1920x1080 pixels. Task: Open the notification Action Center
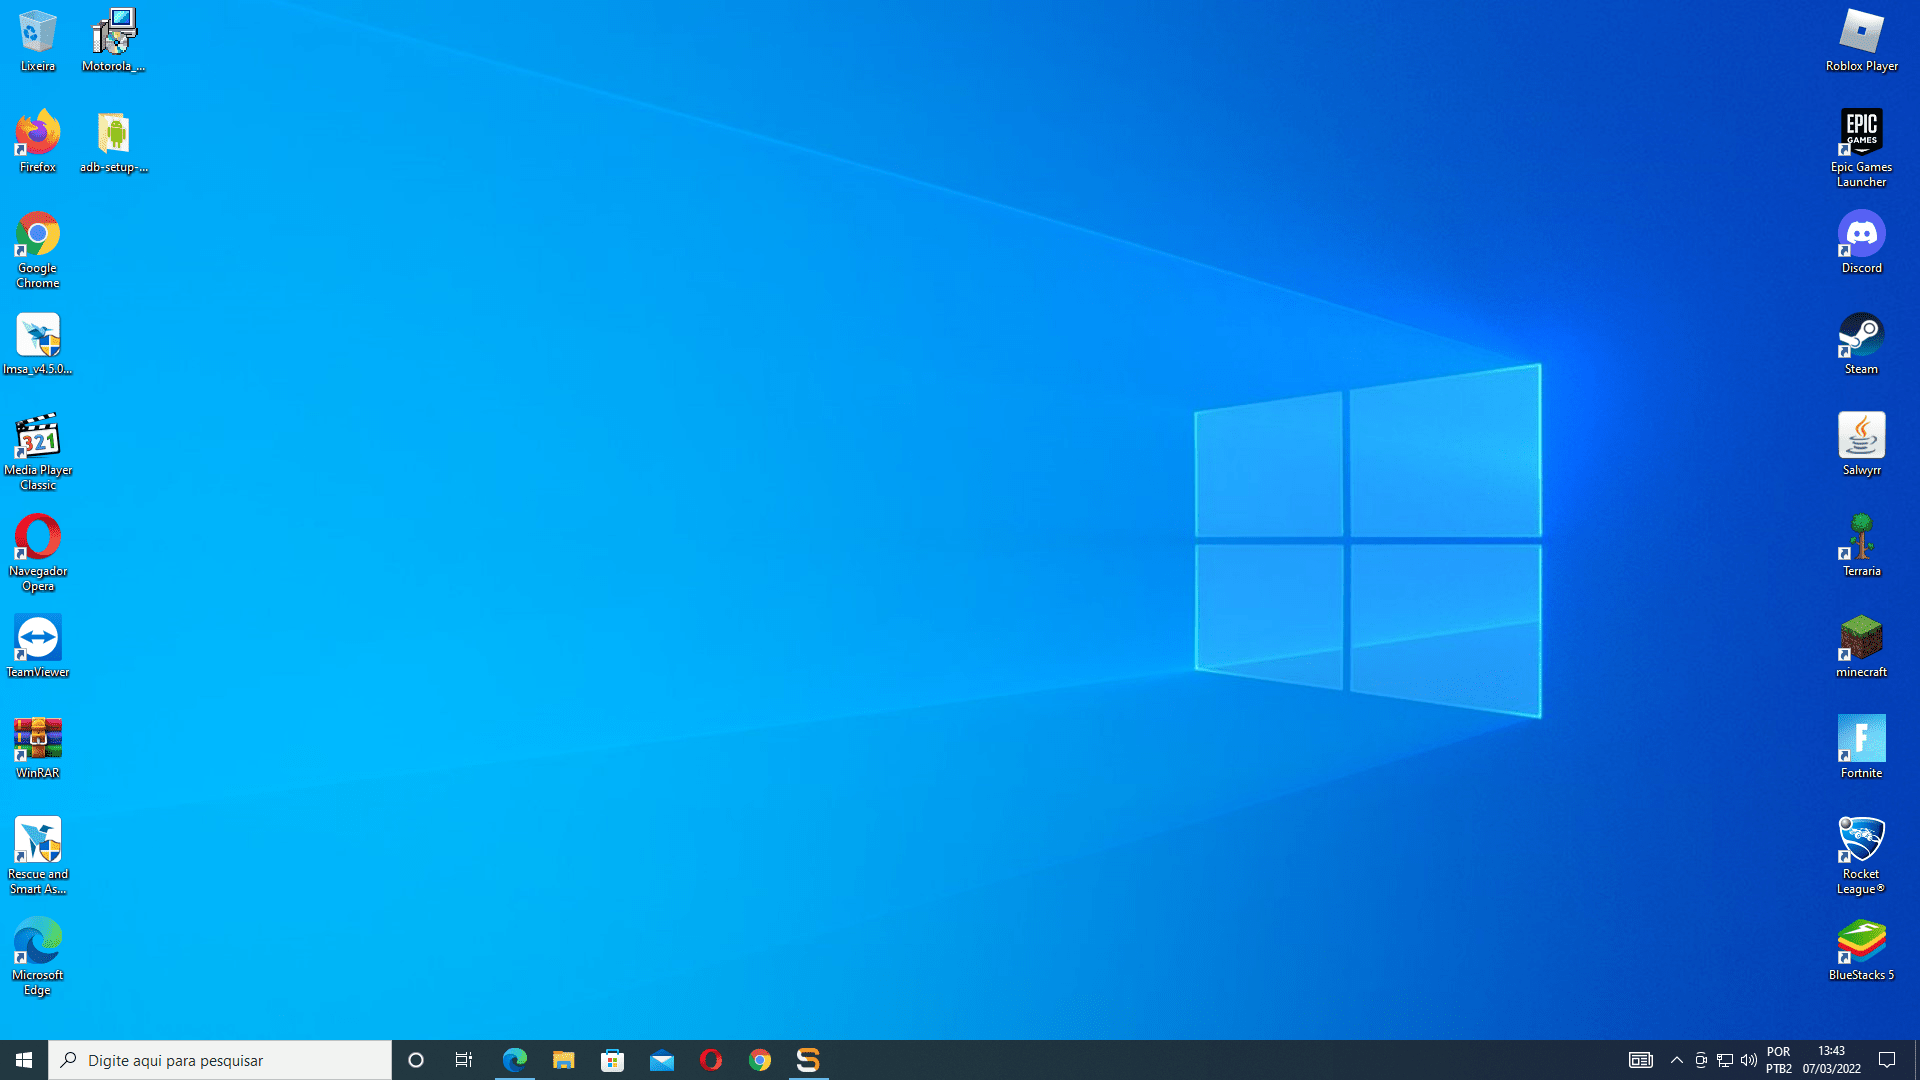1888,1060
